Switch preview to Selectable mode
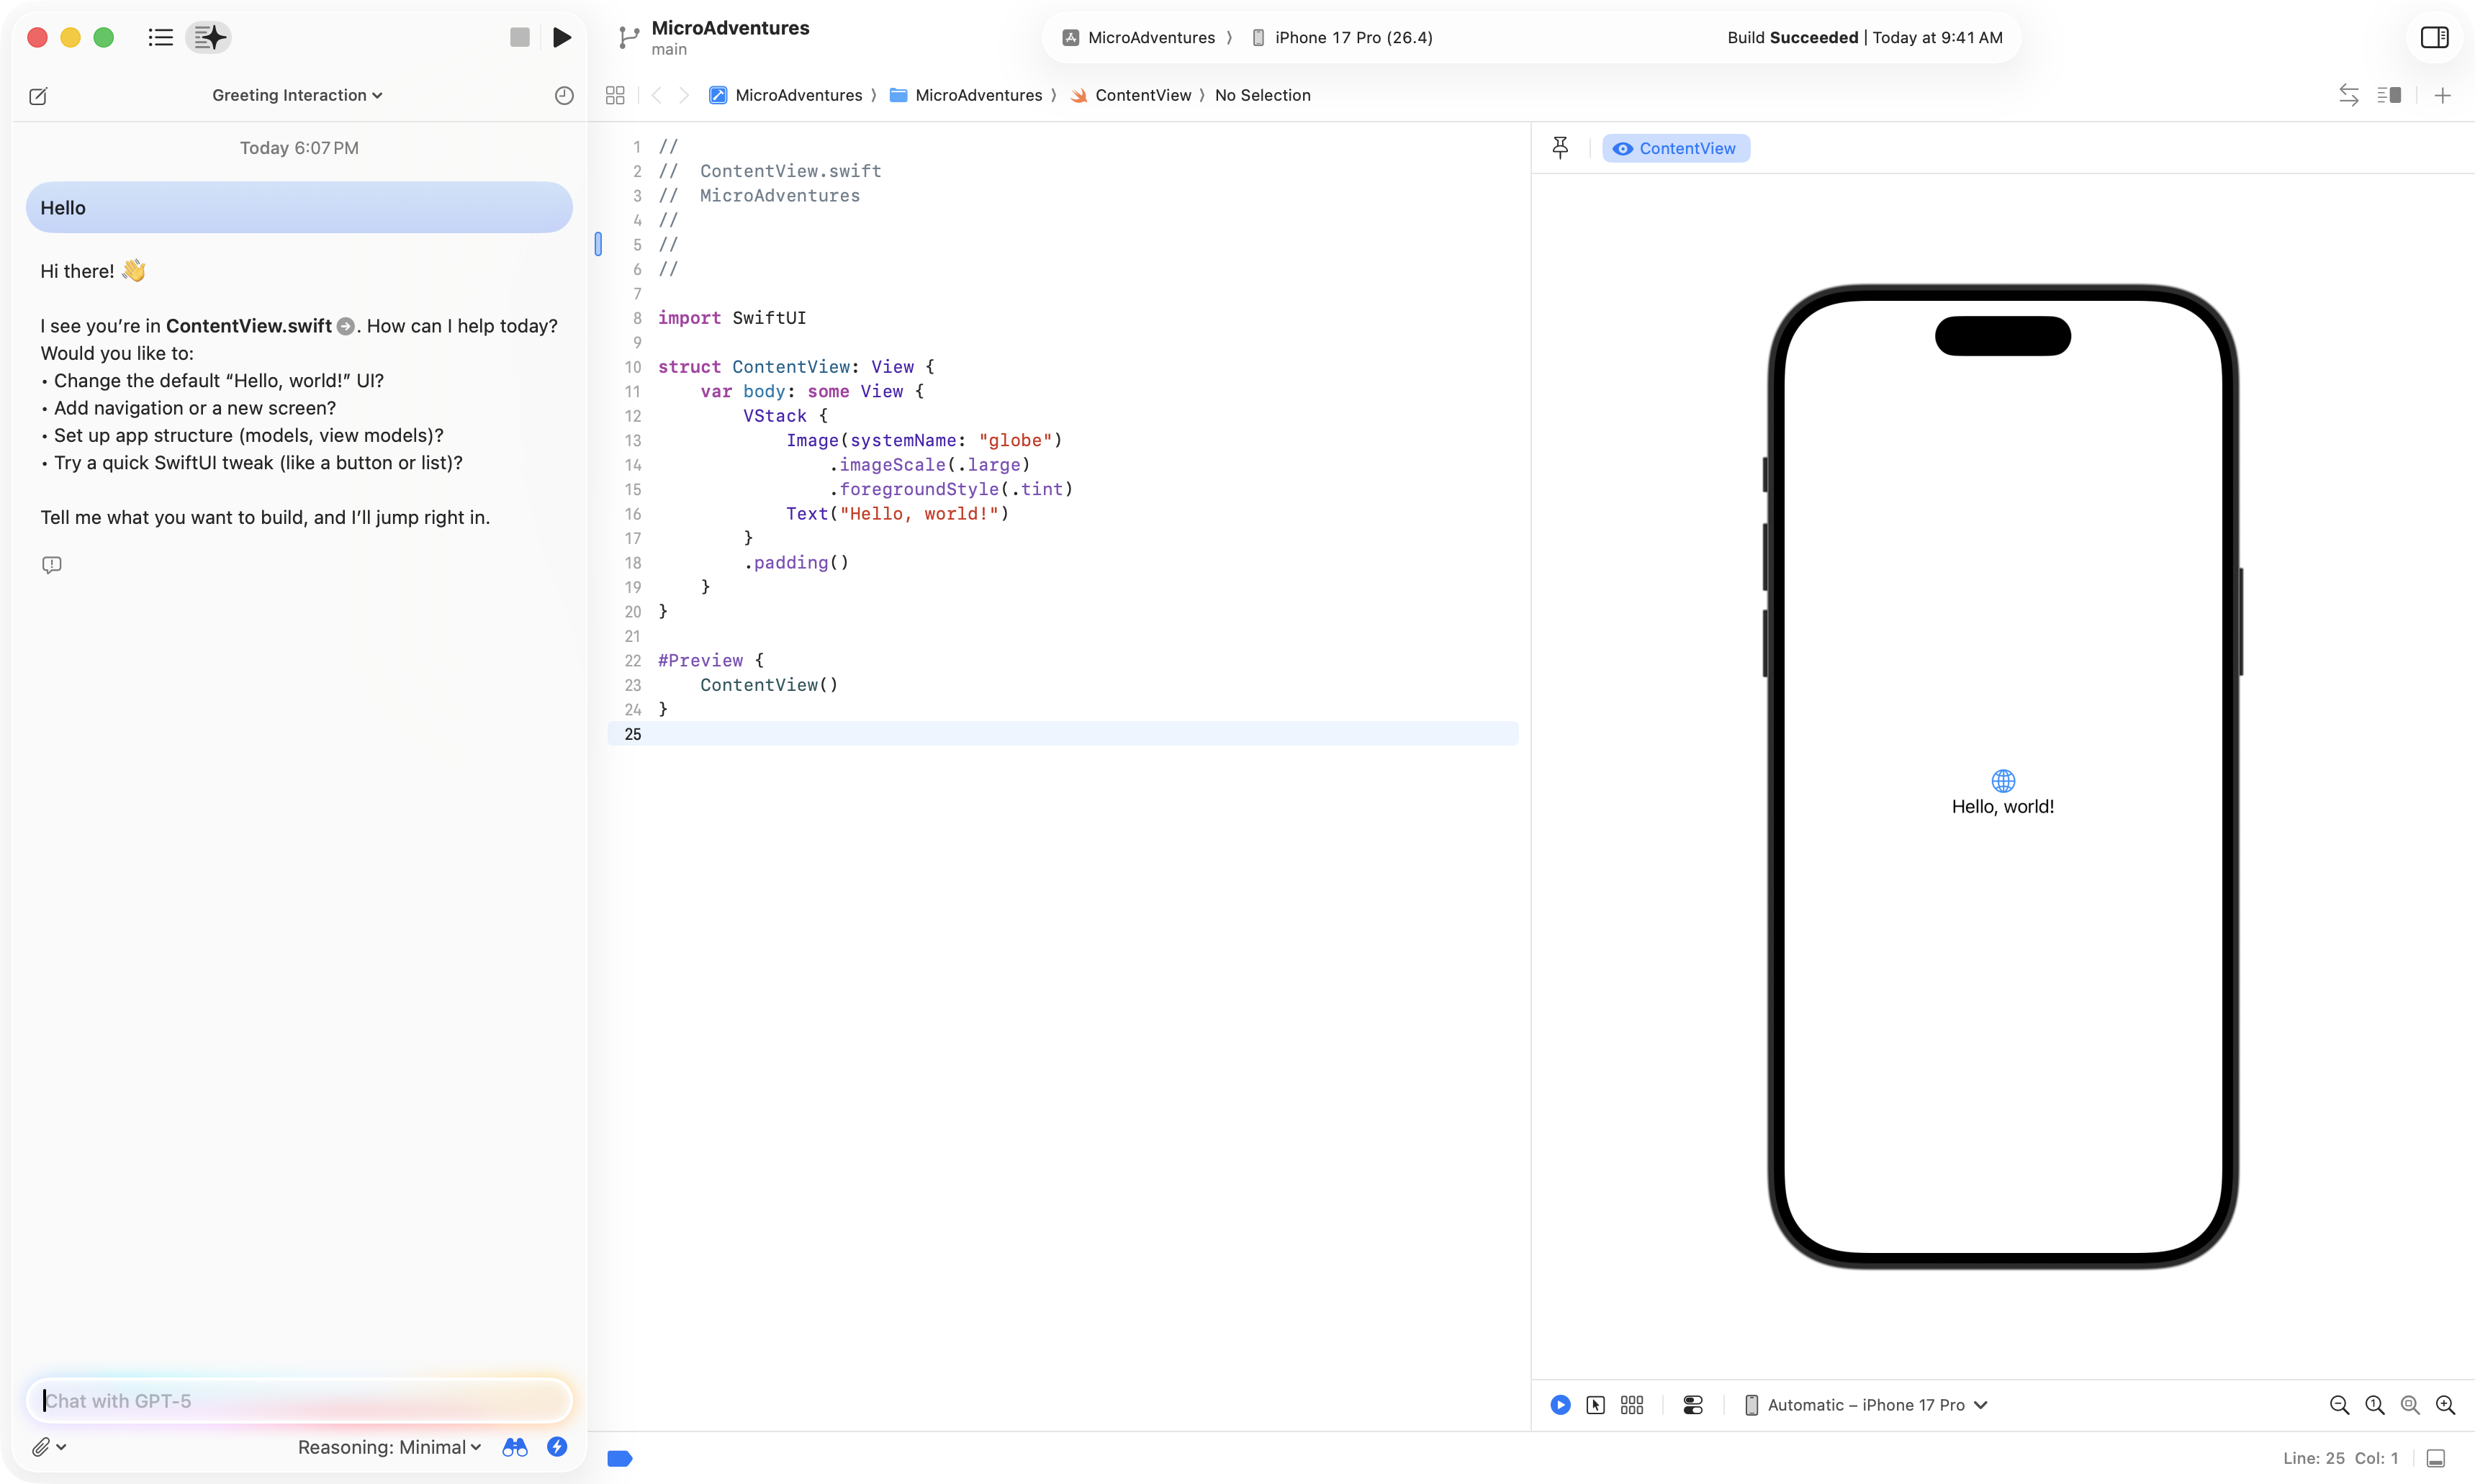The width and height of the screenshot is (2475, 1484). [1595, 1405]
